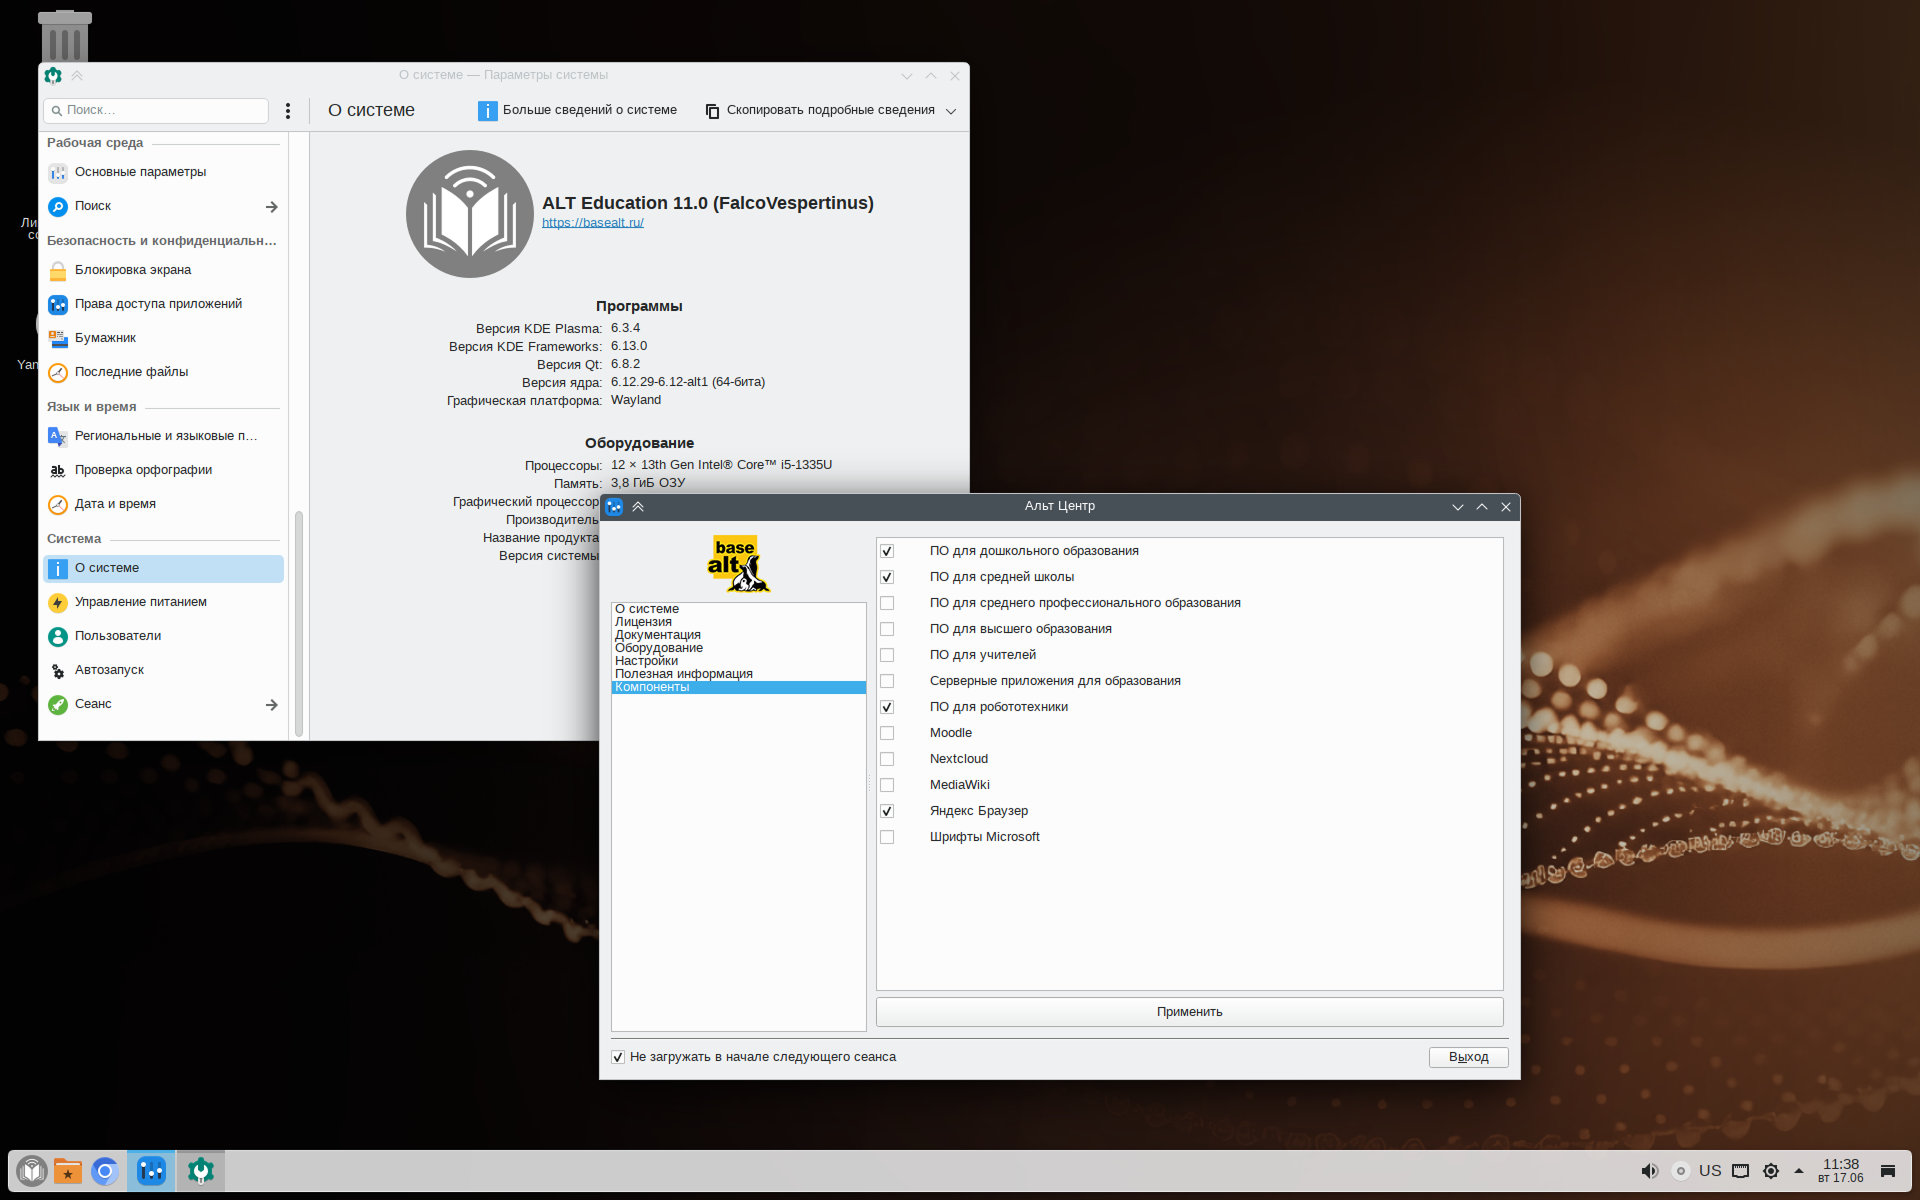This screenshot has width=1920, height=1200.
Task: Click keep-above chevrons in settings titlebar
Action: (x=77, y=76)
